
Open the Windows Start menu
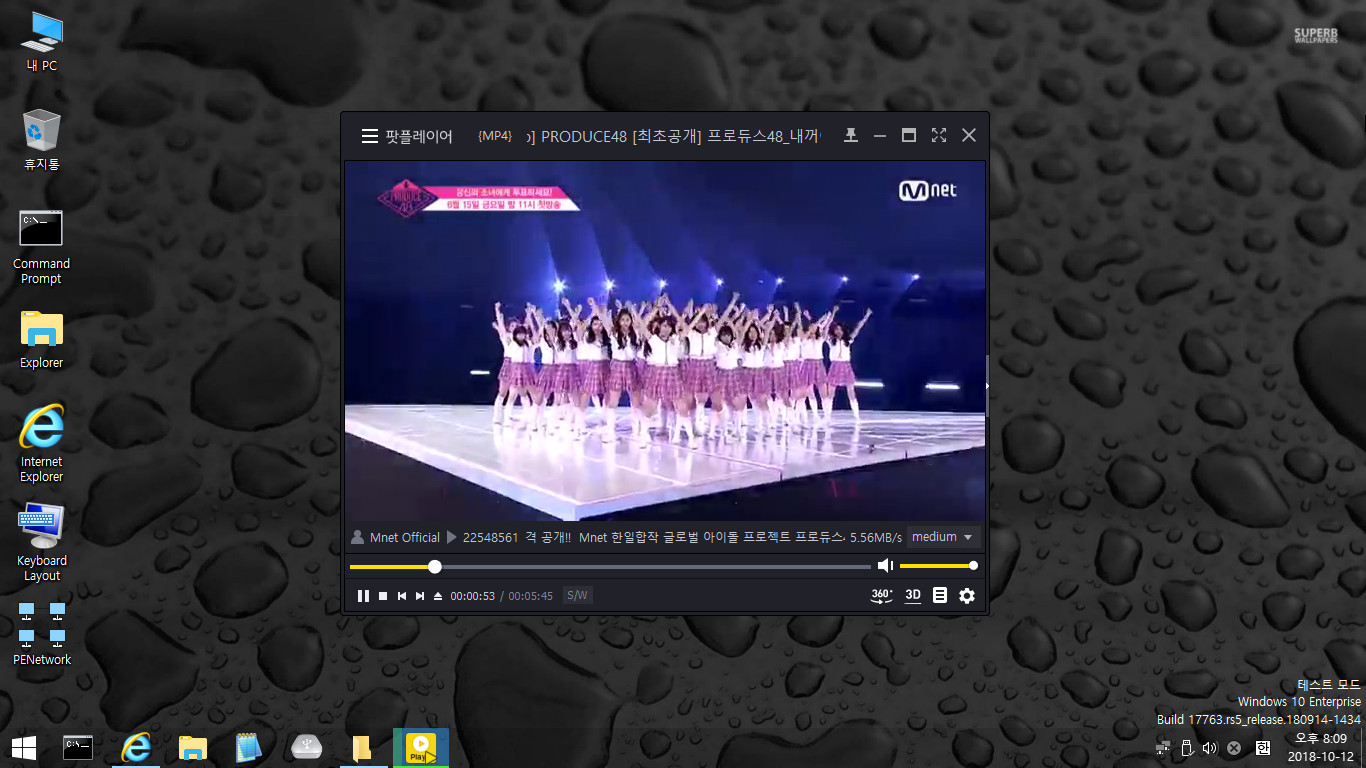tap(24, 747)
